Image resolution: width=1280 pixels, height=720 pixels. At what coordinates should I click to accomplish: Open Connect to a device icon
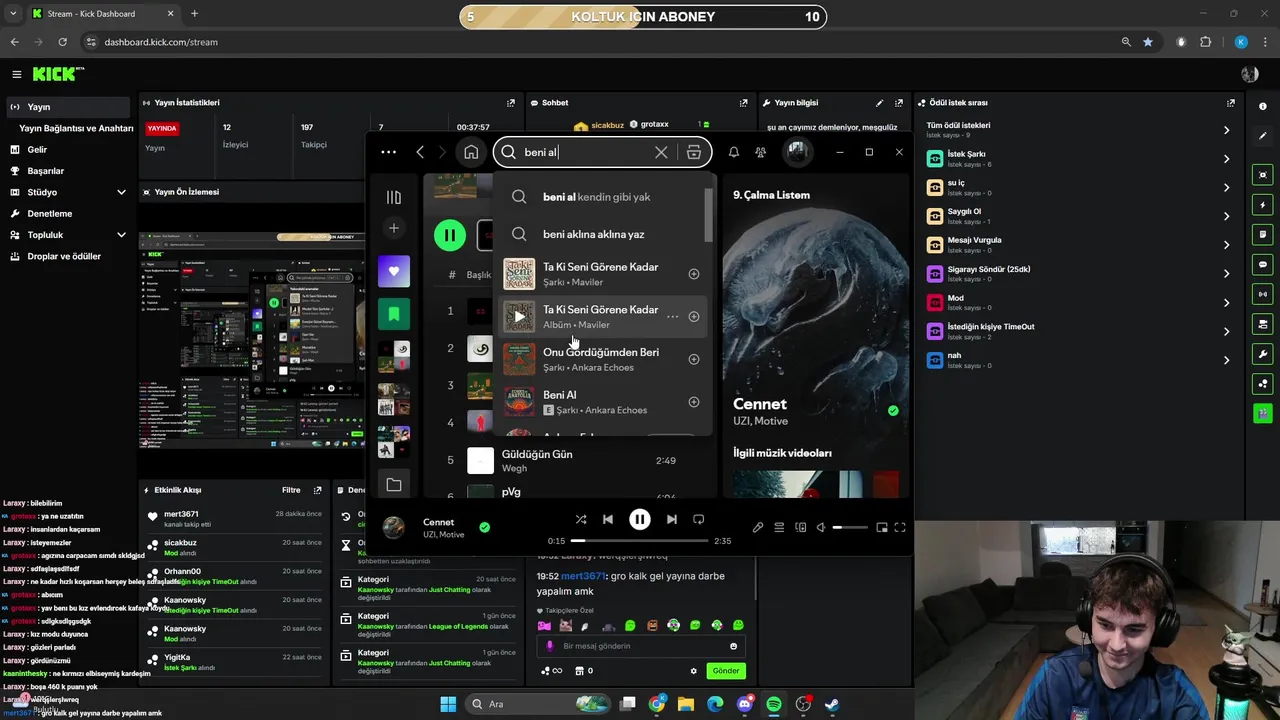point(801,527)
